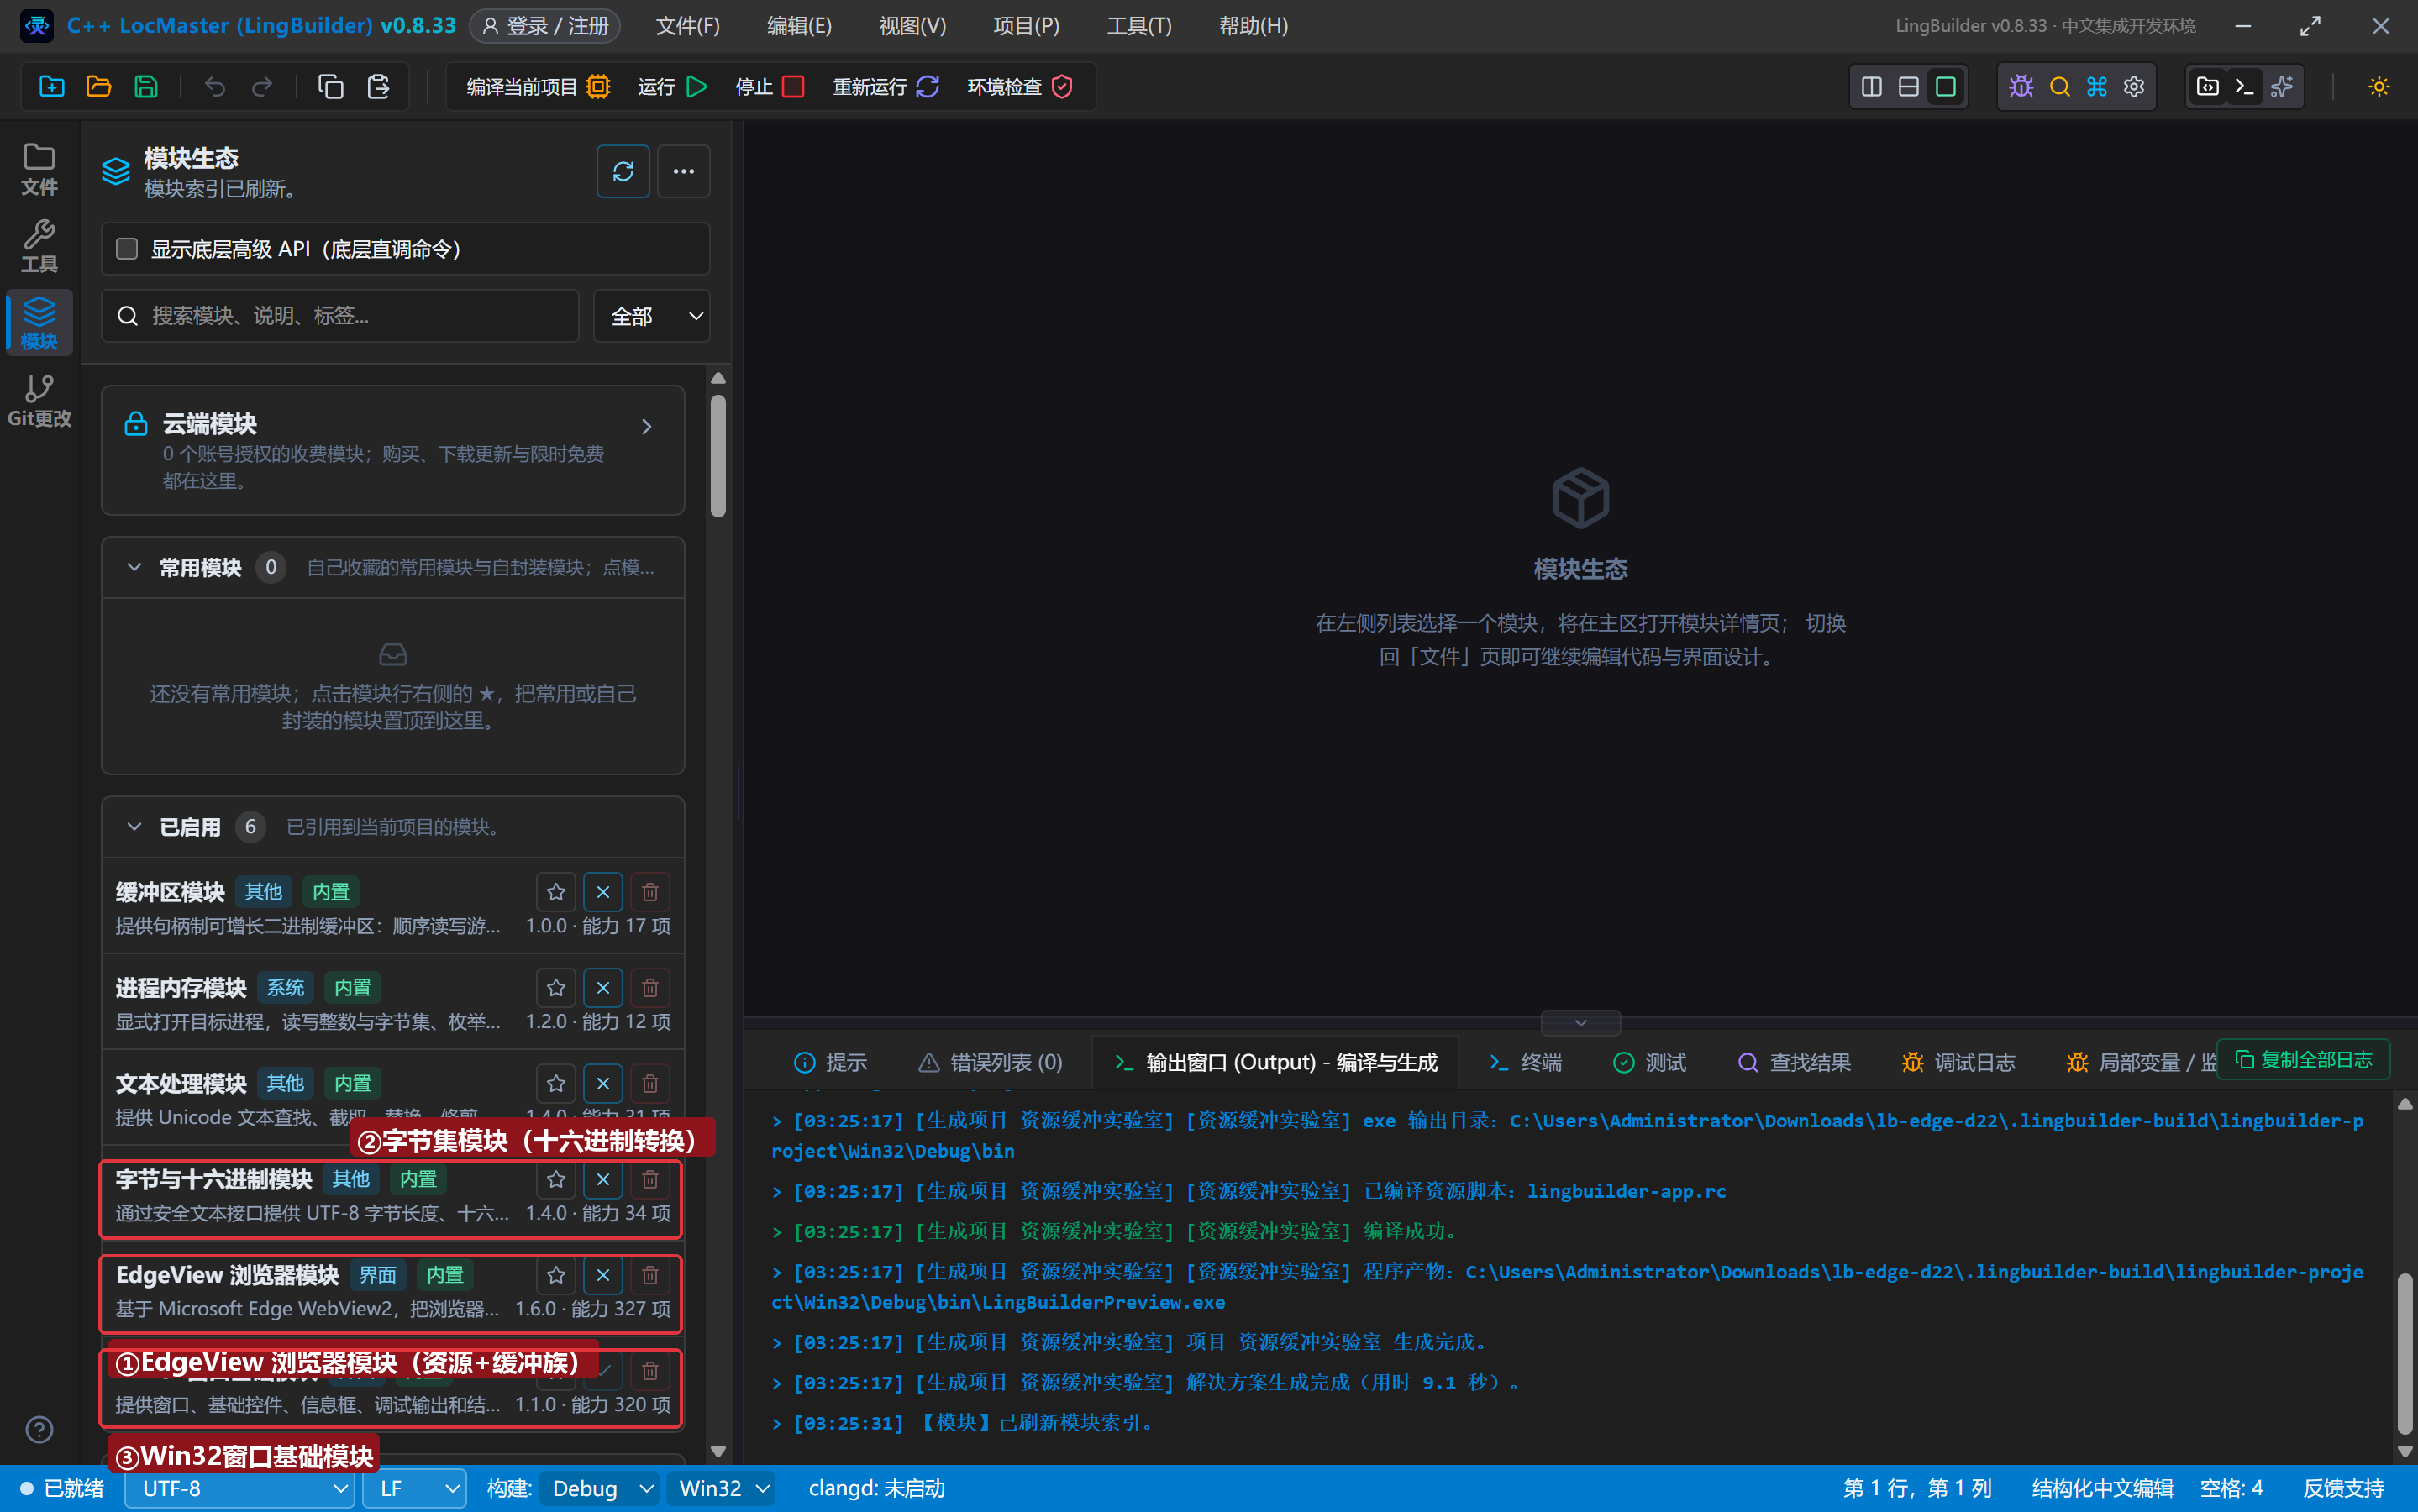Toggle the light/dark theme sun icon

click(2379, 87)
